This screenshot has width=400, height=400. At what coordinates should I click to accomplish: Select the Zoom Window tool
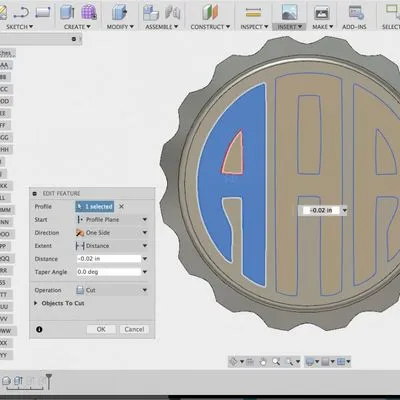point(289,362)
